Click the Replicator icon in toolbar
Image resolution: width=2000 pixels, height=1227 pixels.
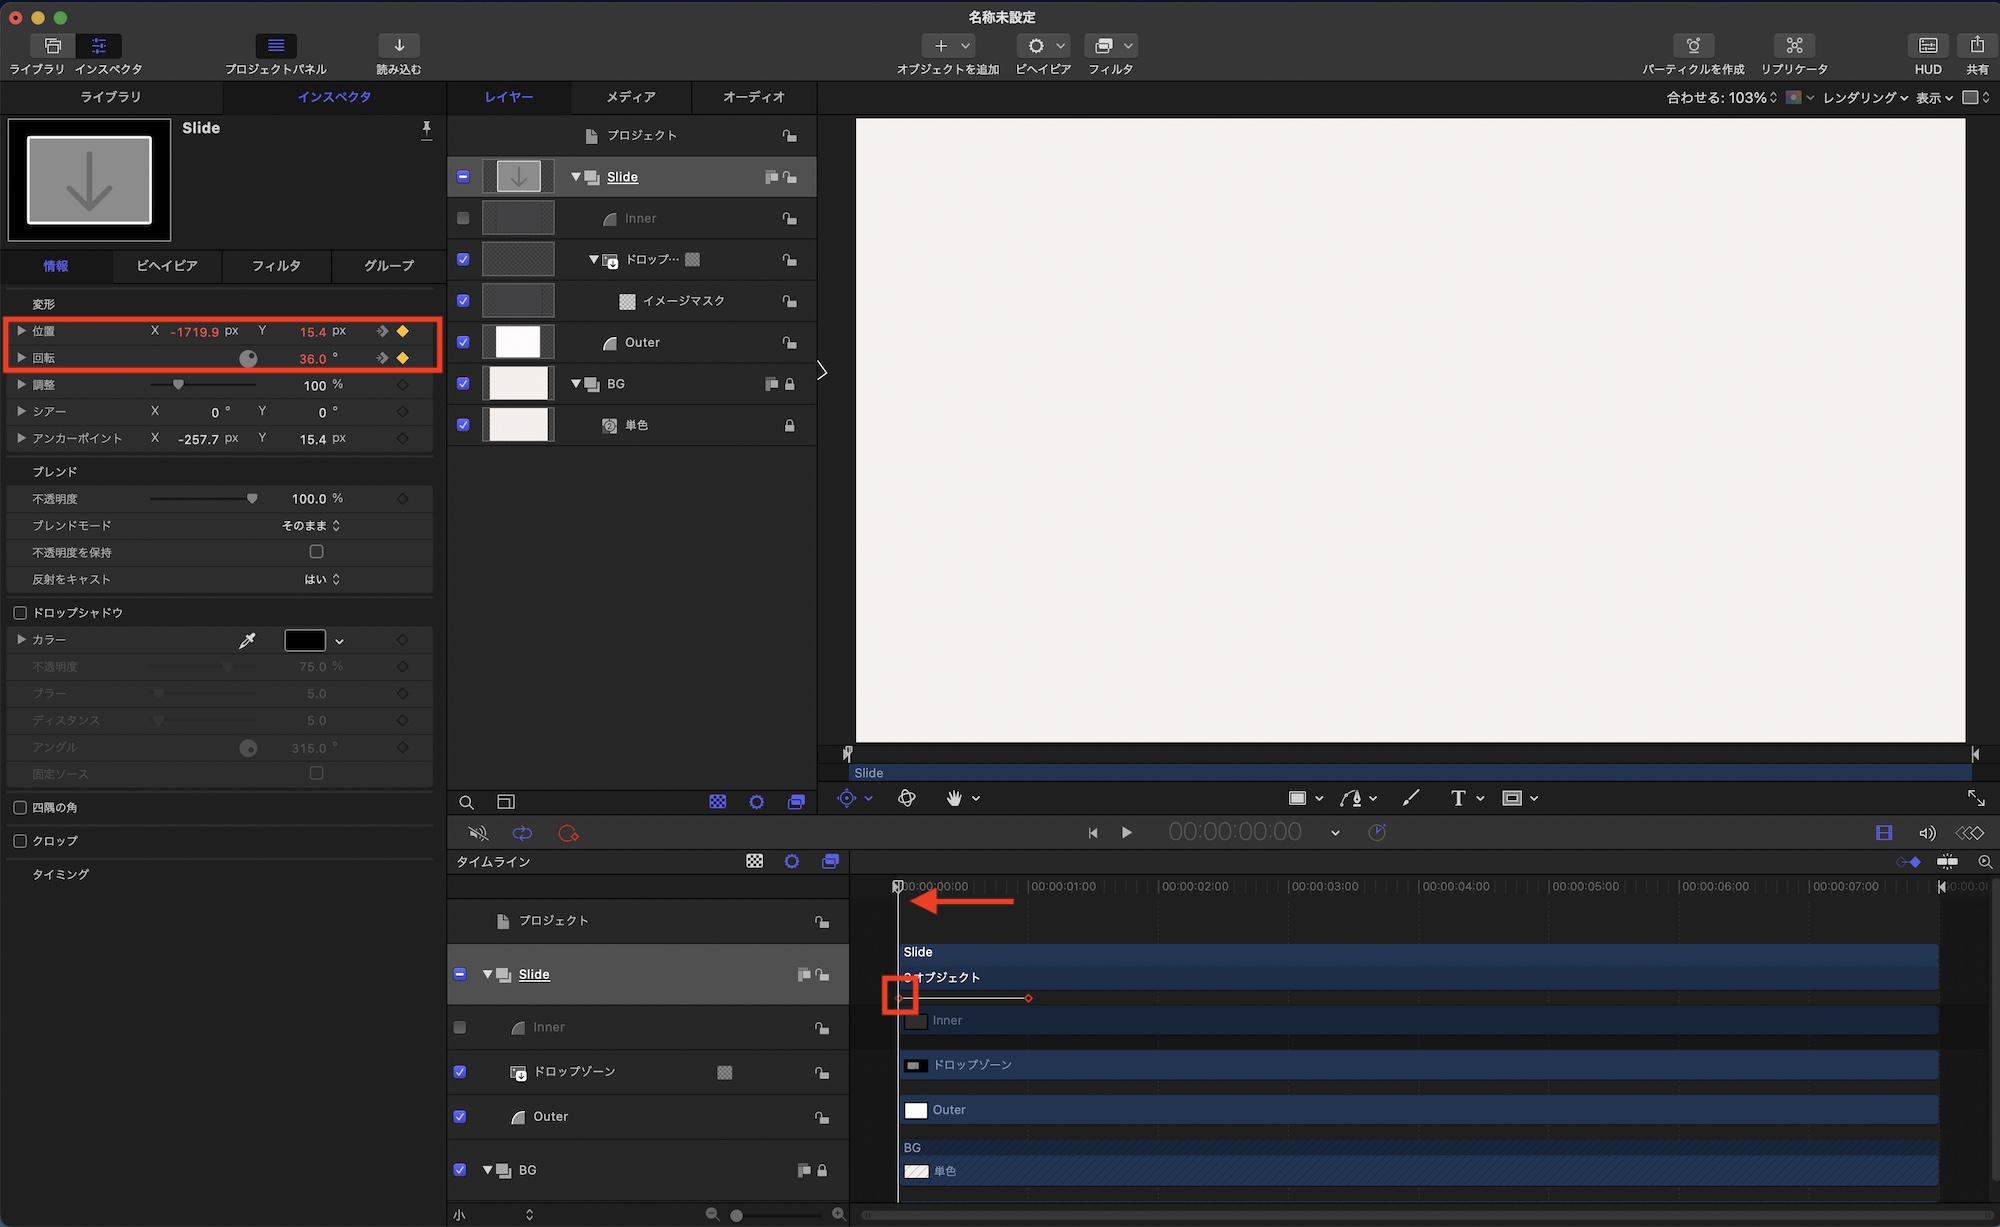pyautogui.click(x=1794, y=46)
